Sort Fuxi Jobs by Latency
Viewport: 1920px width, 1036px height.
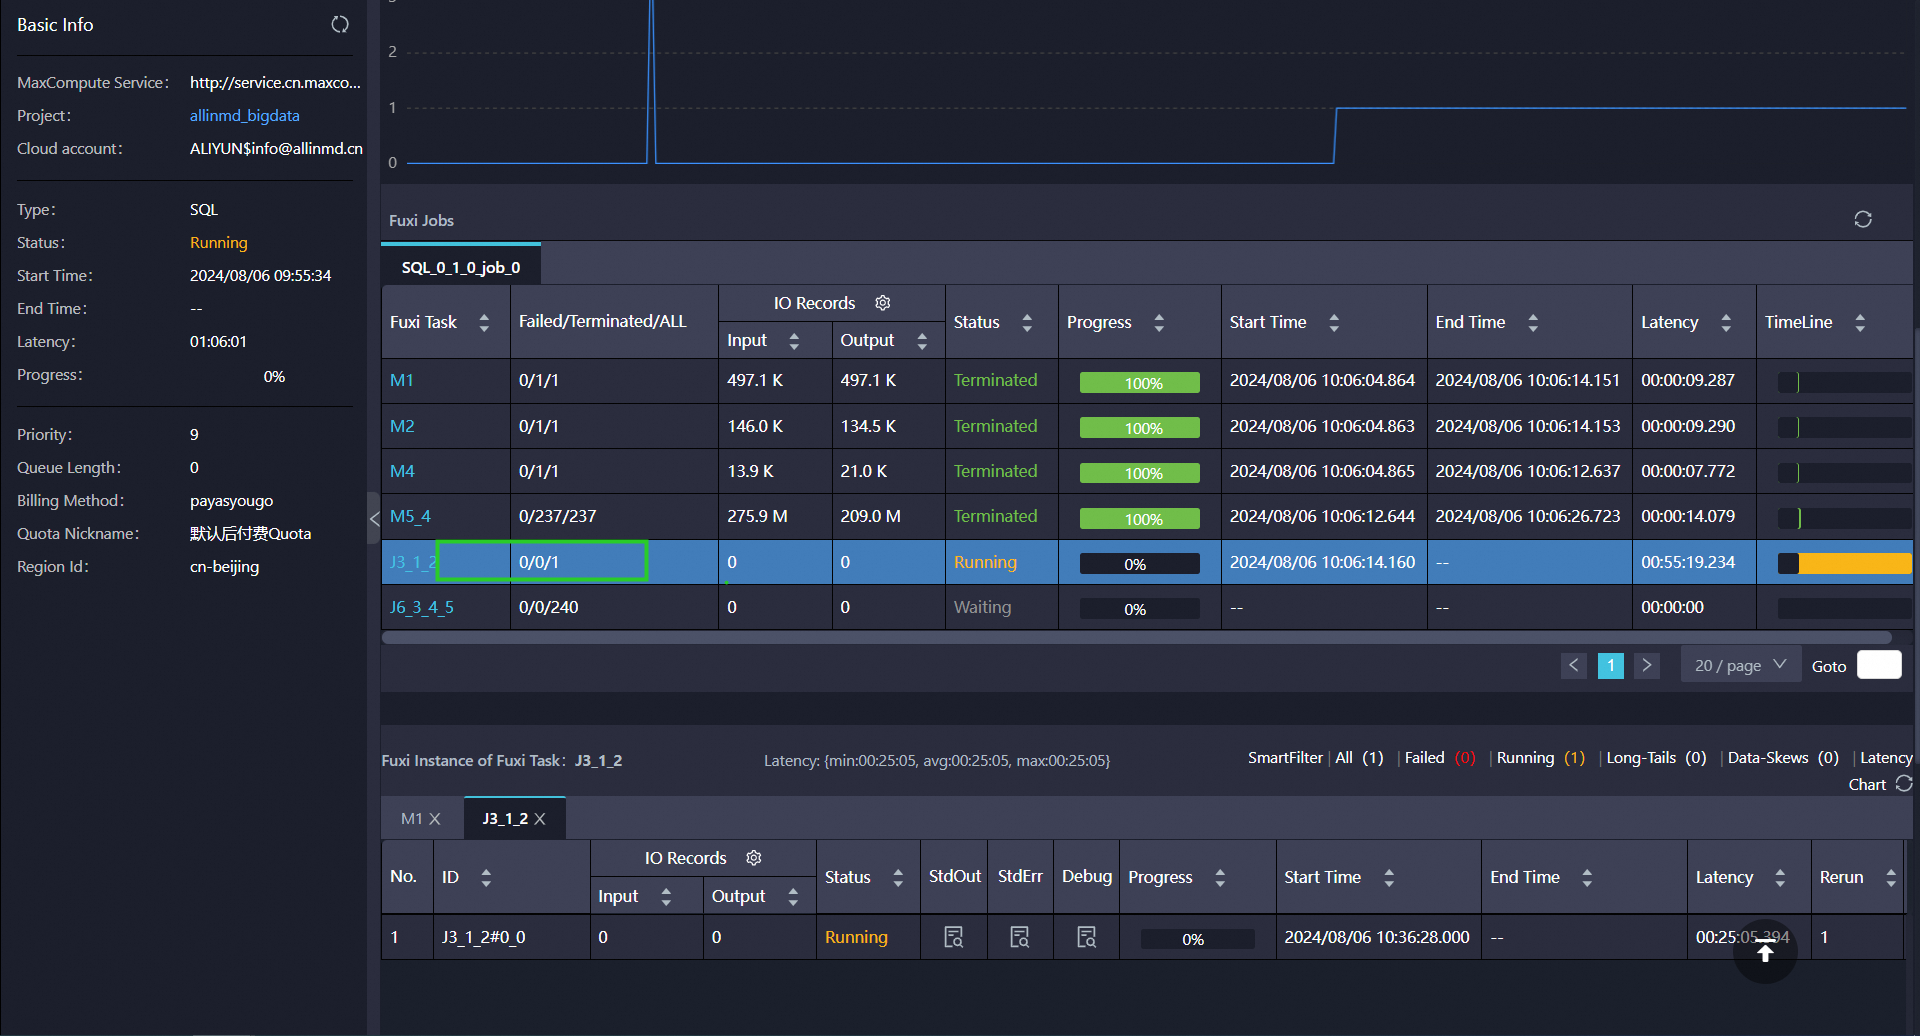point(1726,322)
